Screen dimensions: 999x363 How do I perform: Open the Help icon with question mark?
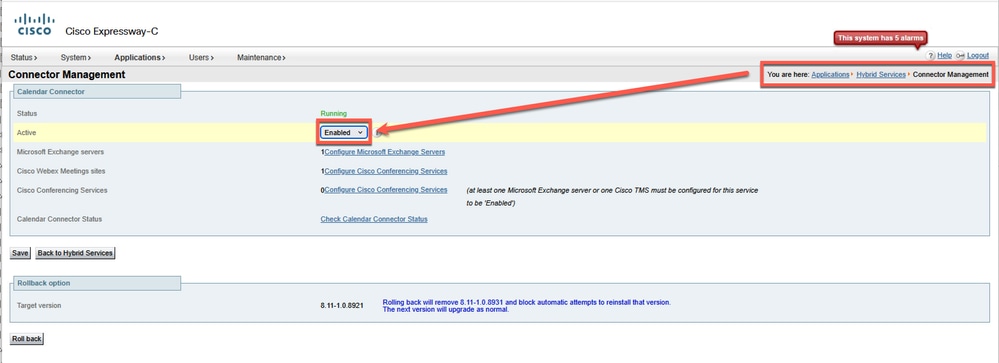click(930, 56)
